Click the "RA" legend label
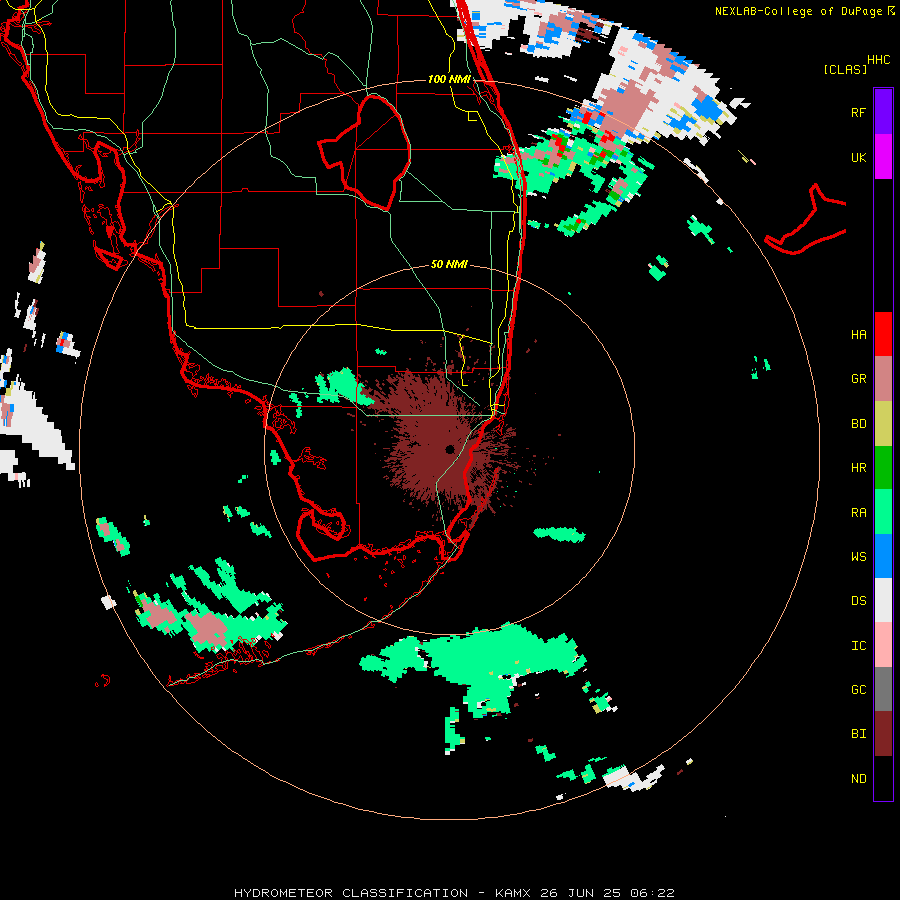The image size is (900, 900). (858, 513)
